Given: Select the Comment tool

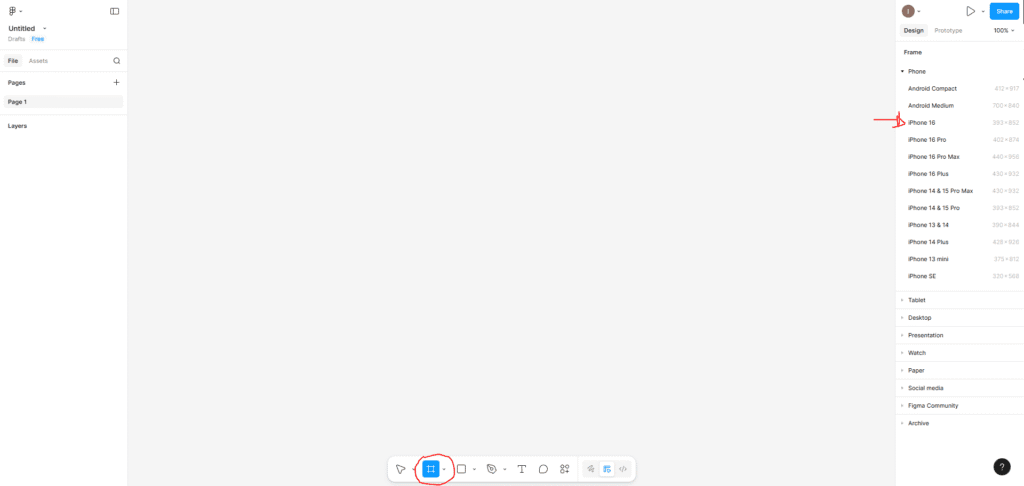Looking at the screenshot, I should pyautogui.click(x=543, y=469).
